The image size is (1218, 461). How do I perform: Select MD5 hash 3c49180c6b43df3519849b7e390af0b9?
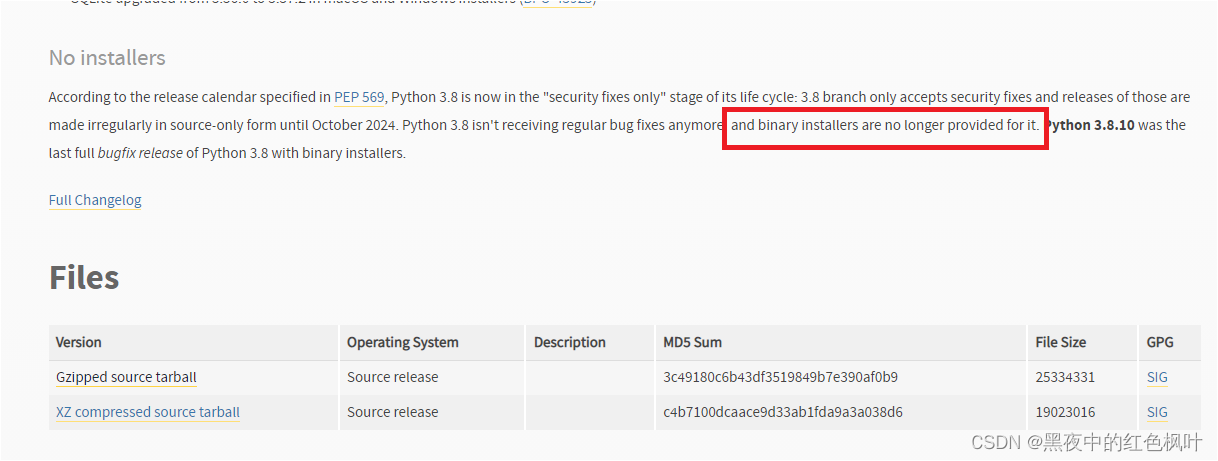[x=780, y=377]
